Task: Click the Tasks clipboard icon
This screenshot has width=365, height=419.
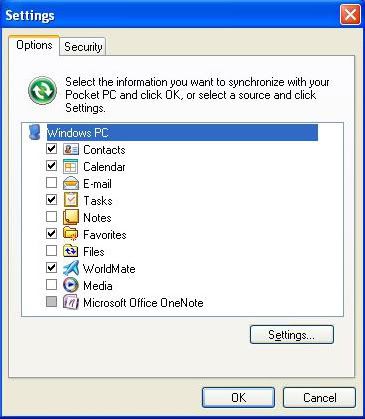Action: (x=71, y=200)
